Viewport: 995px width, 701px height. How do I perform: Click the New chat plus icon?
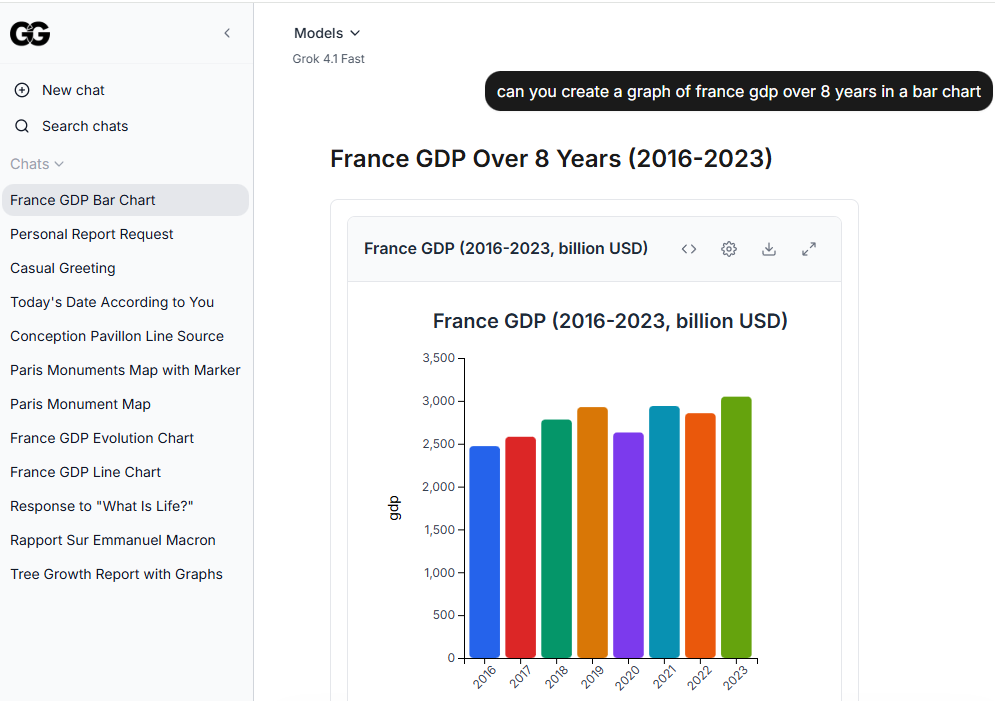[x=22, y=90]
